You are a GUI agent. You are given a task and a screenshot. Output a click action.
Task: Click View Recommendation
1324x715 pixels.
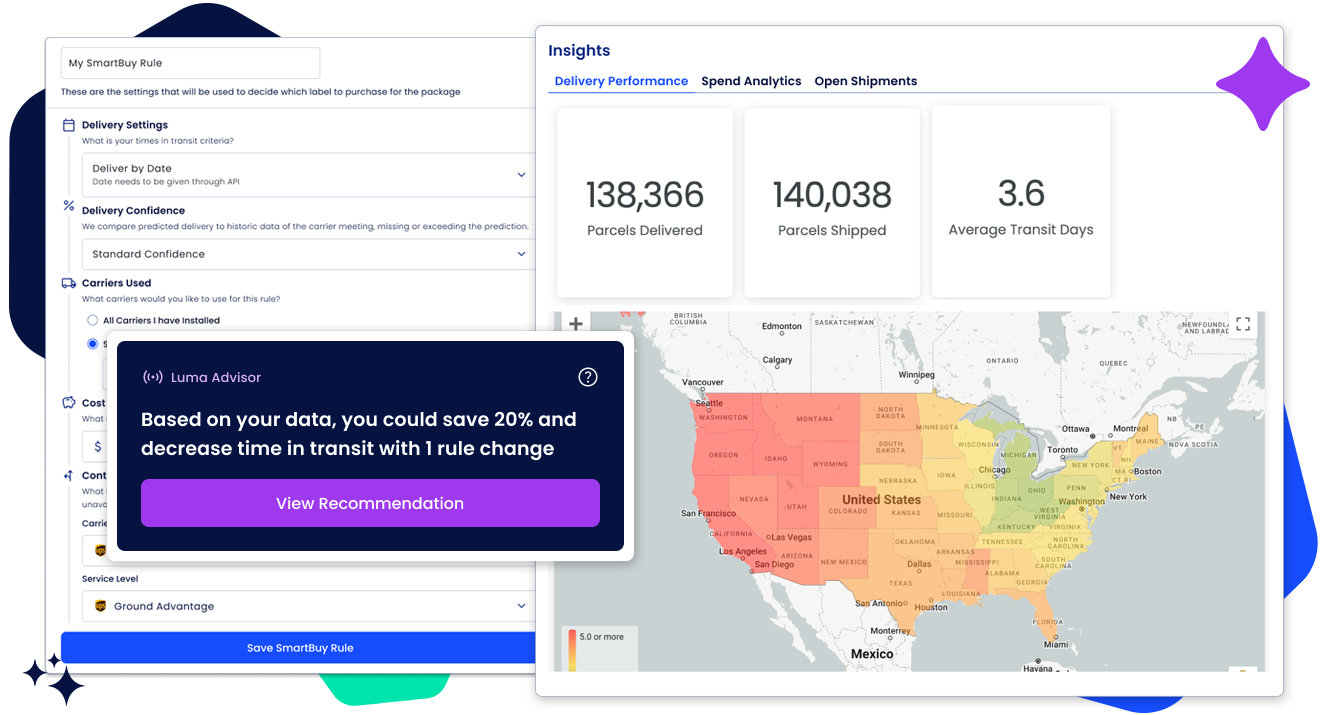[370, 503]
